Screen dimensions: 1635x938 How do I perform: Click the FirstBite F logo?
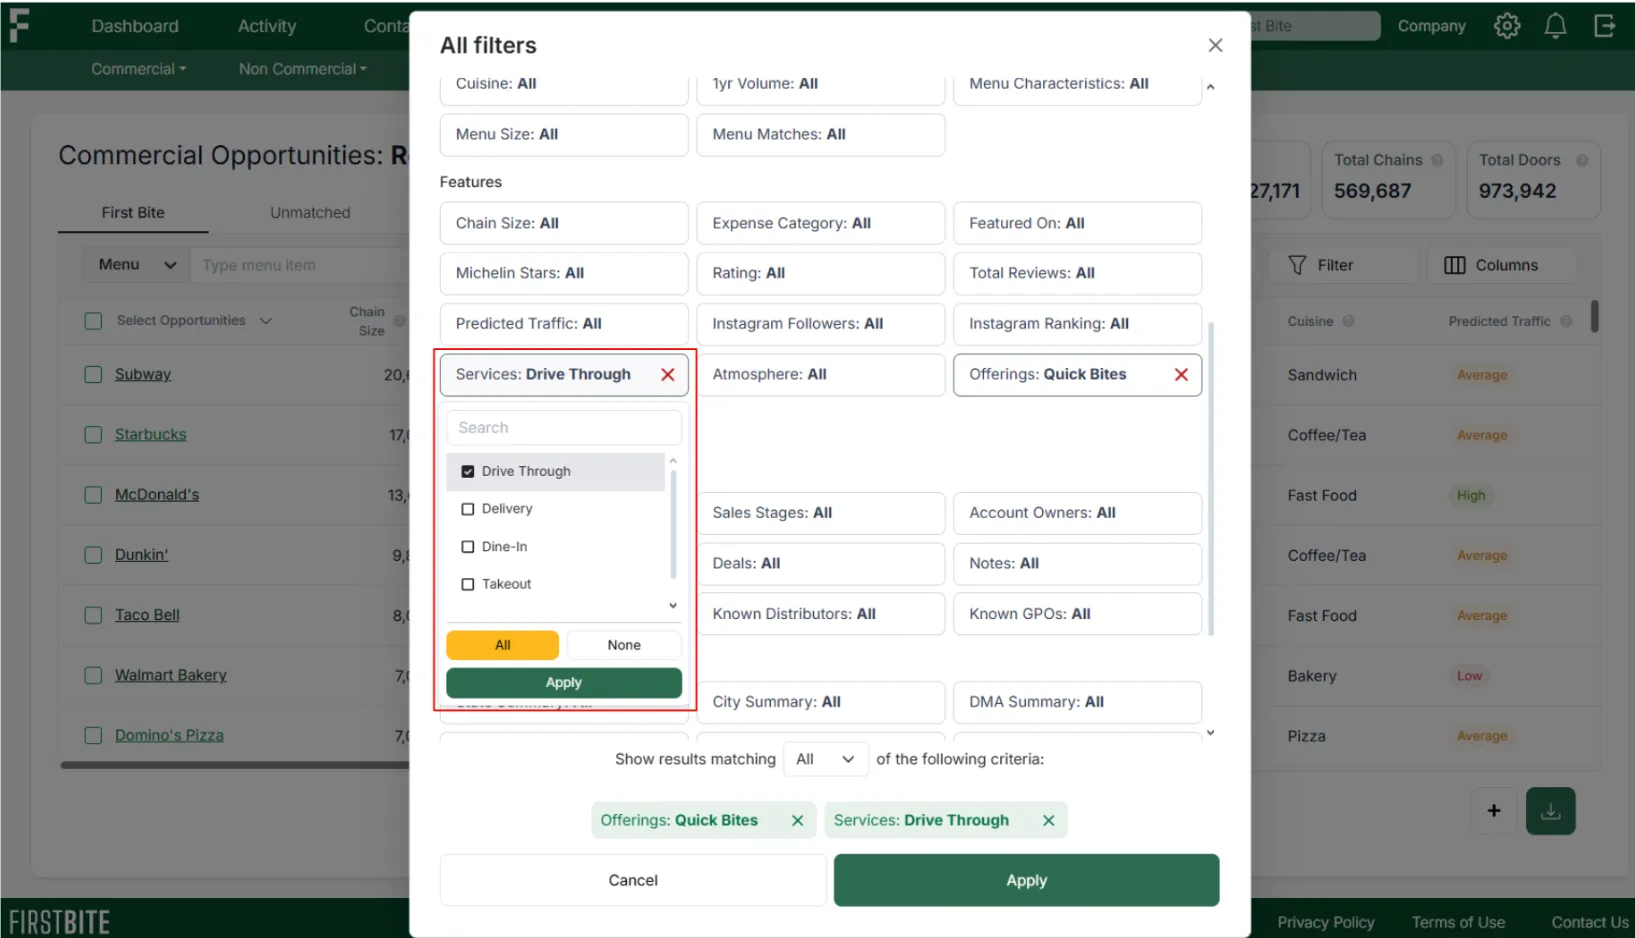click(x=19, y=26)
